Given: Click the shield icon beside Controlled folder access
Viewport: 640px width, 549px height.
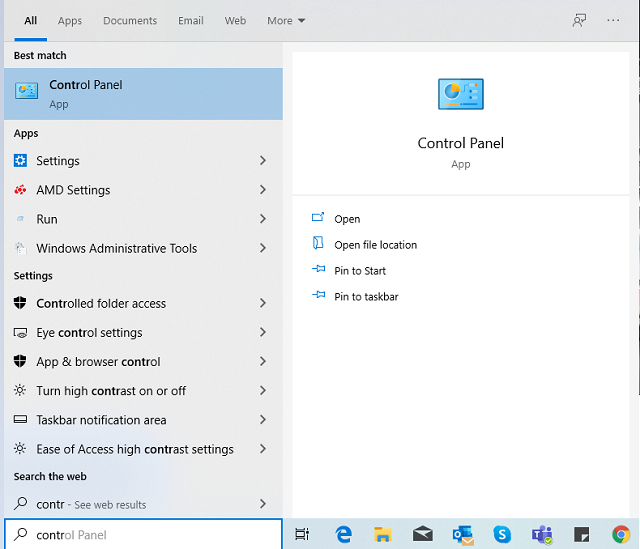Looking at the screenshot, I should click(x=20, y=303).
